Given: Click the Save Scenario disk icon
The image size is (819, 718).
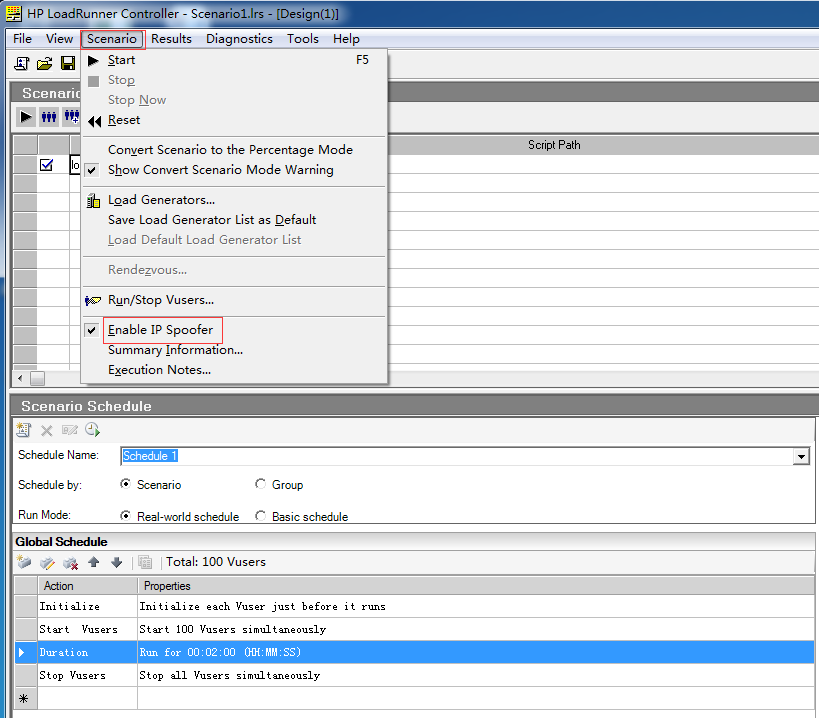Looking at the screenshot, I should [x=68, y=64].
